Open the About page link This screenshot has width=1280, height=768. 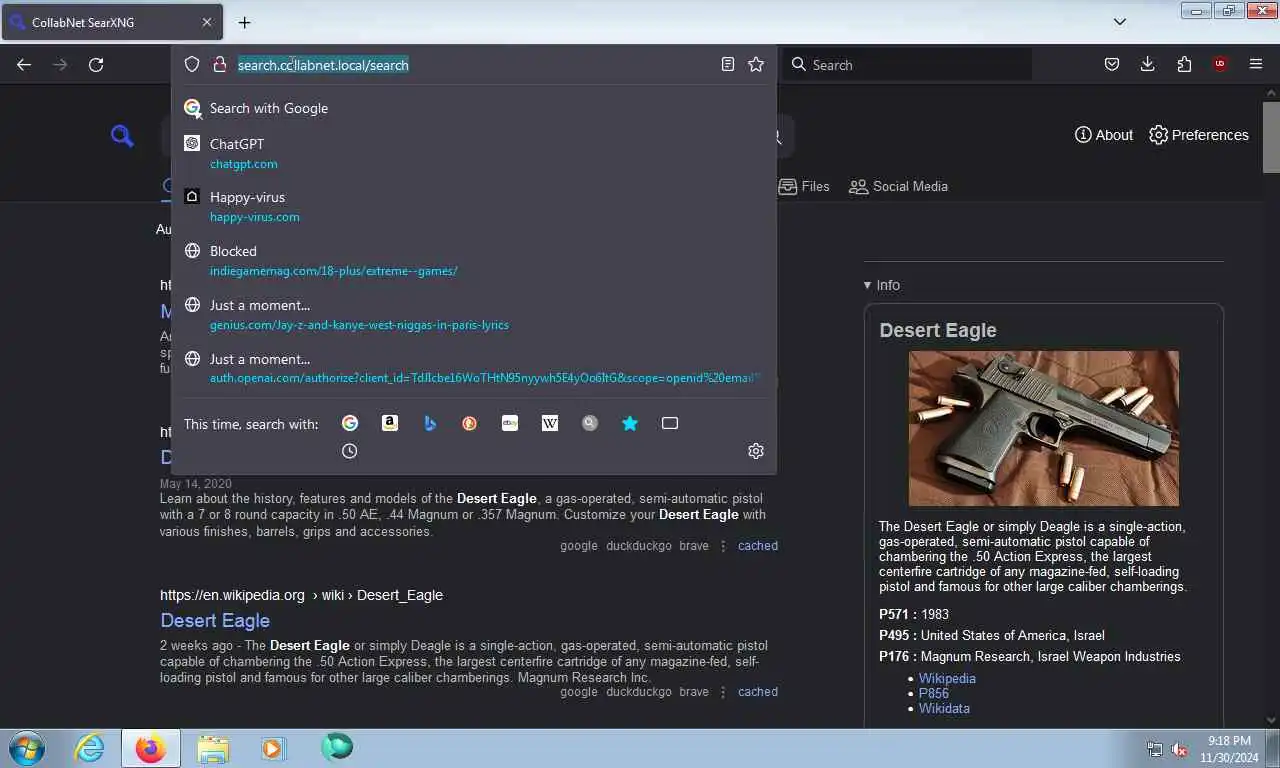(1104, 135)
